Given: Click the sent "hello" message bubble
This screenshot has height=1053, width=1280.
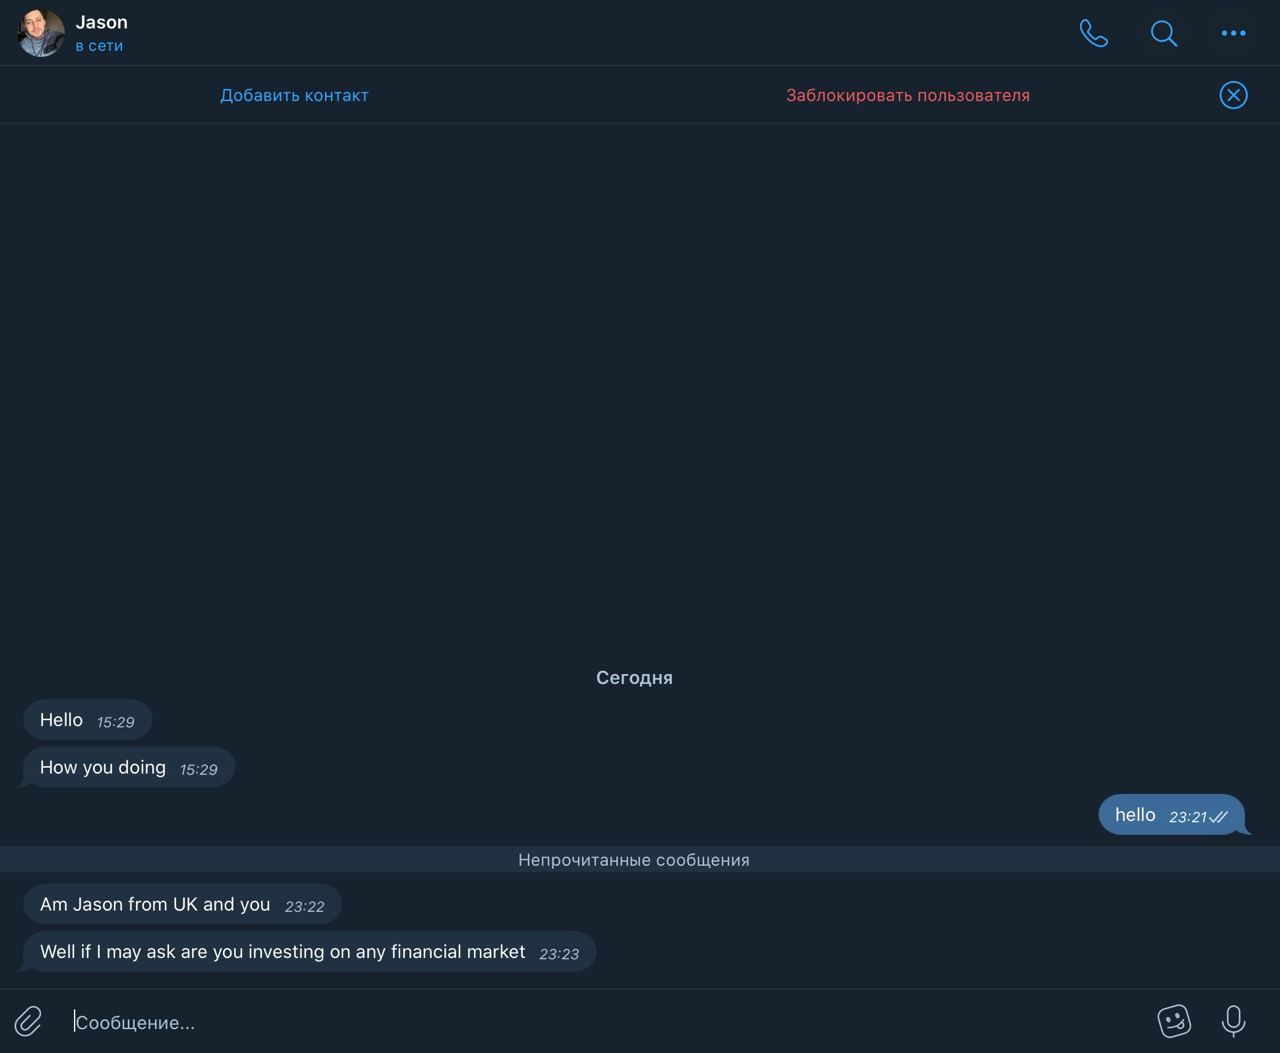Looking at the screenshot, I should [x=1172, y=815].
